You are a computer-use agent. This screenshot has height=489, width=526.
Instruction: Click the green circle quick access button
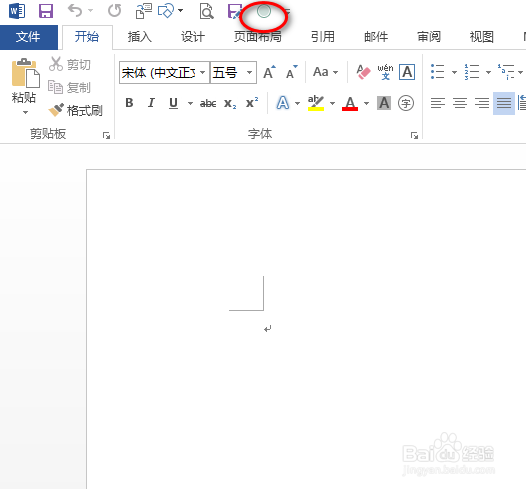(264, 11)
